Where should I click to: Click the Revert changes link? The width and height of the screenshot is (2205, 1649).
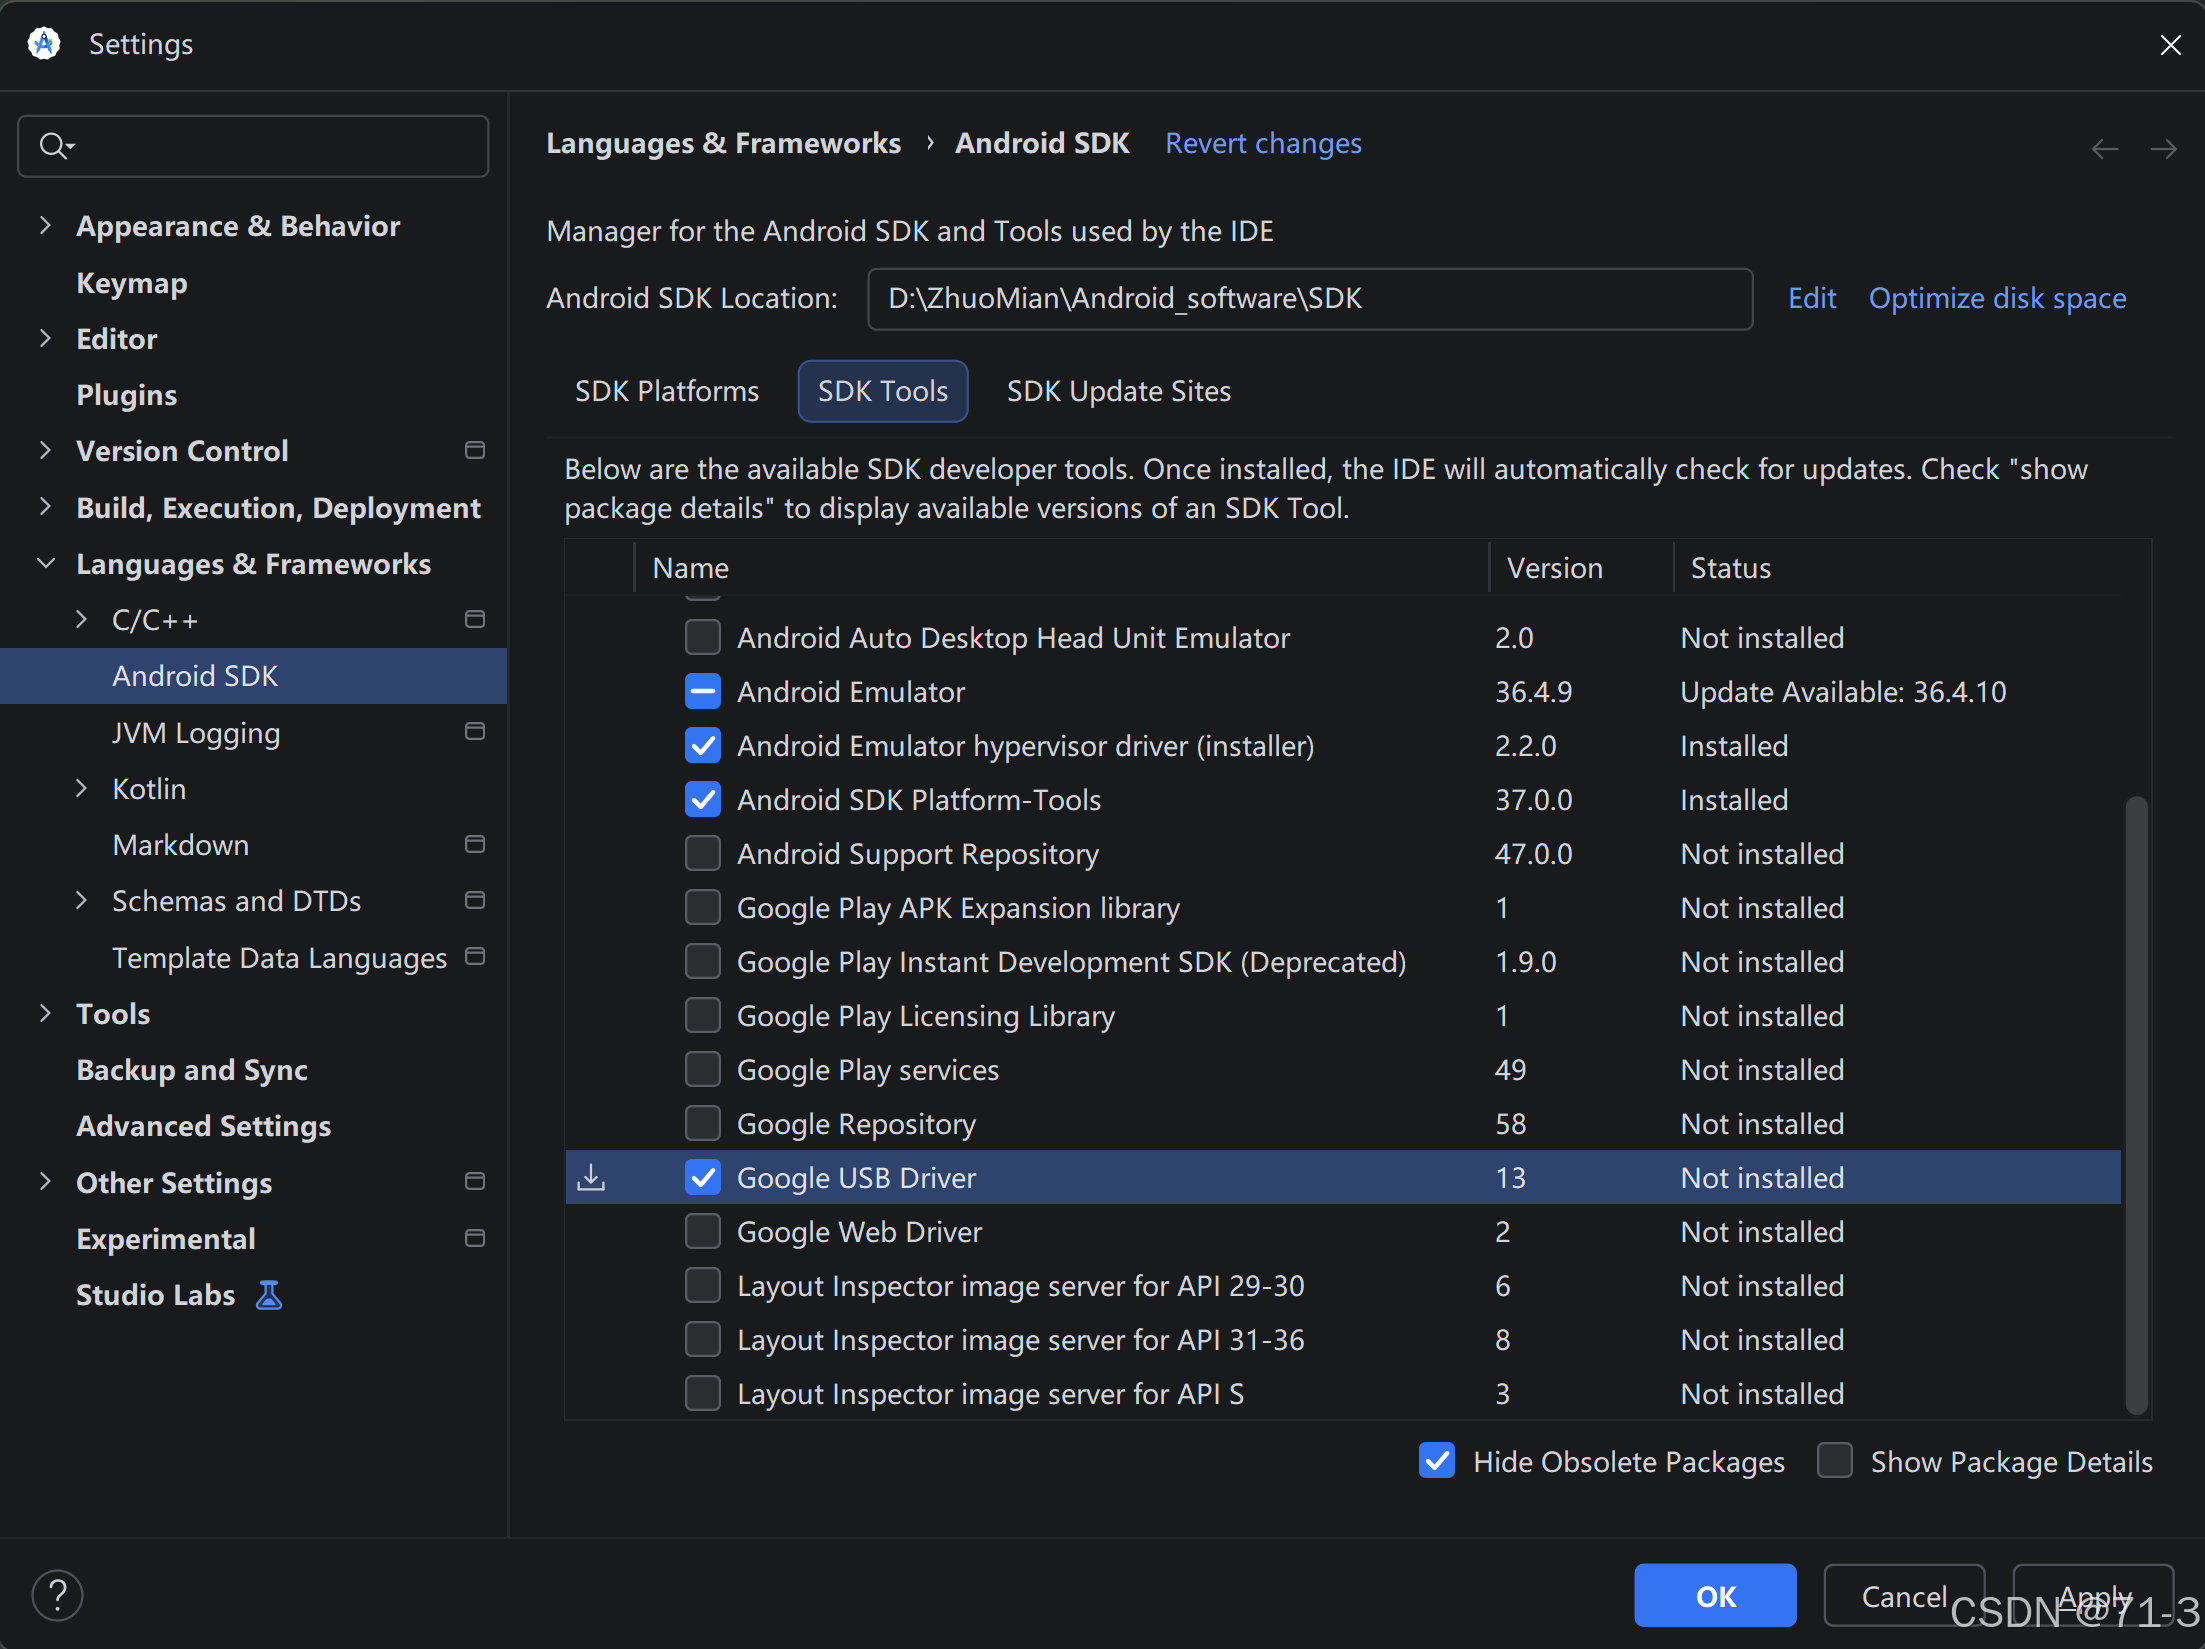1263,143
